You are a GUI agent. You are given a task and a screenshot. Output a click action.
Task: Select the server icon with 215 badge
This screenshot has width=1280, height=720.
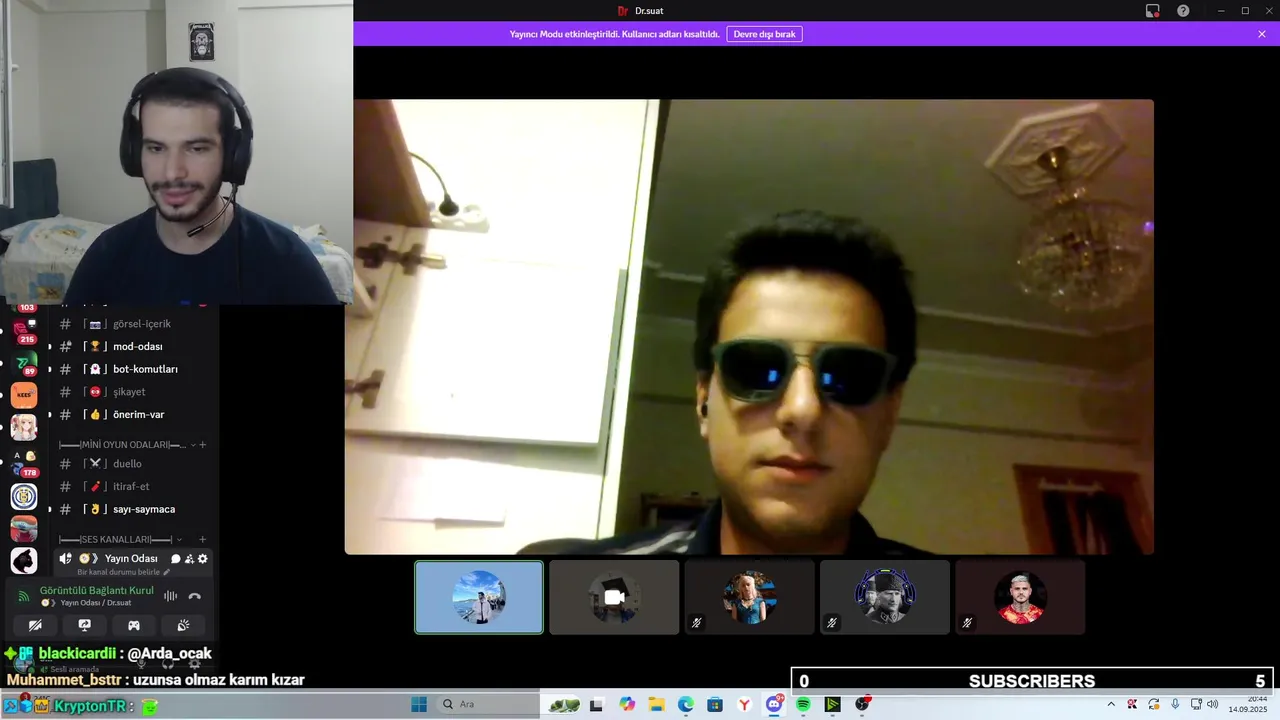pyautogui.click(x=24, y=330)
